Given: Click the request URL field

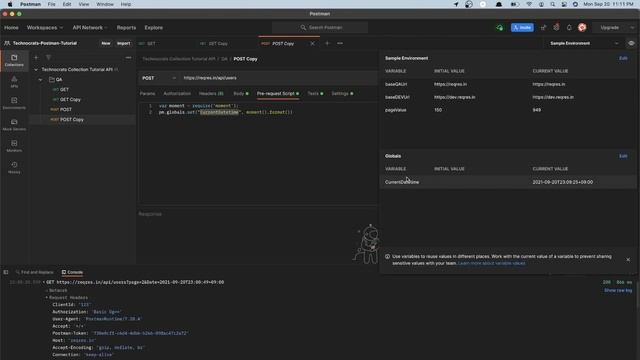Looking at the screenshot, I should [x=279, y=78].
